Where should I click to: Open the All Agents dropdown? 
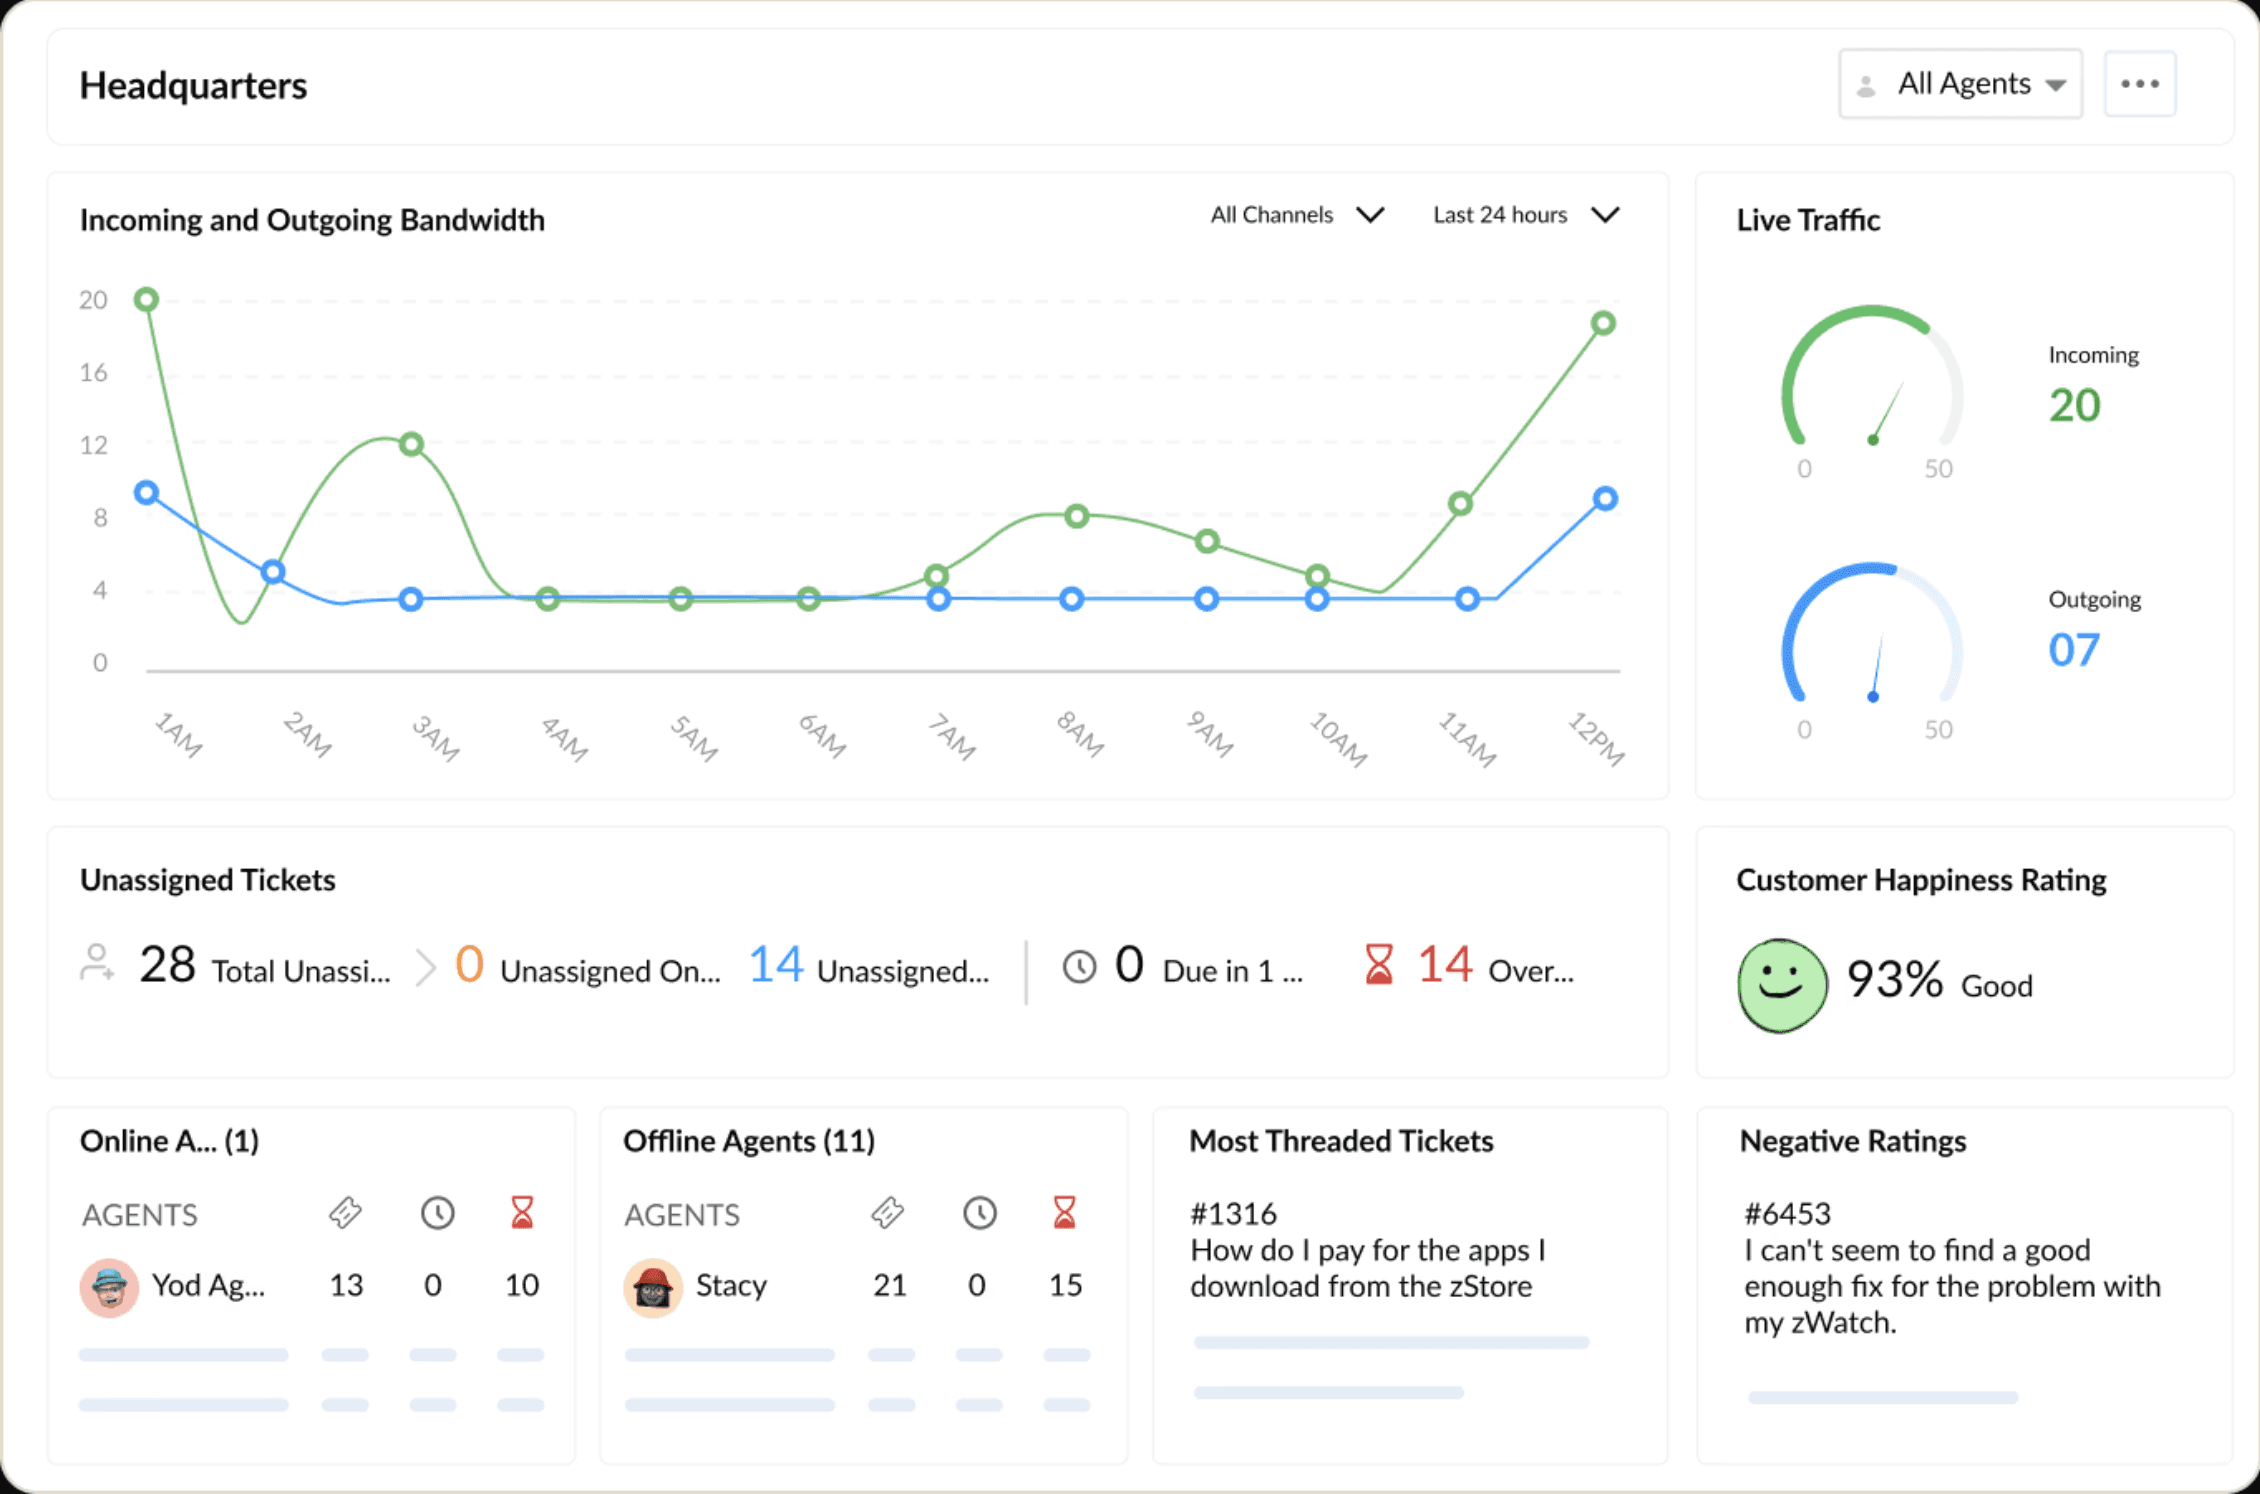1963,84
